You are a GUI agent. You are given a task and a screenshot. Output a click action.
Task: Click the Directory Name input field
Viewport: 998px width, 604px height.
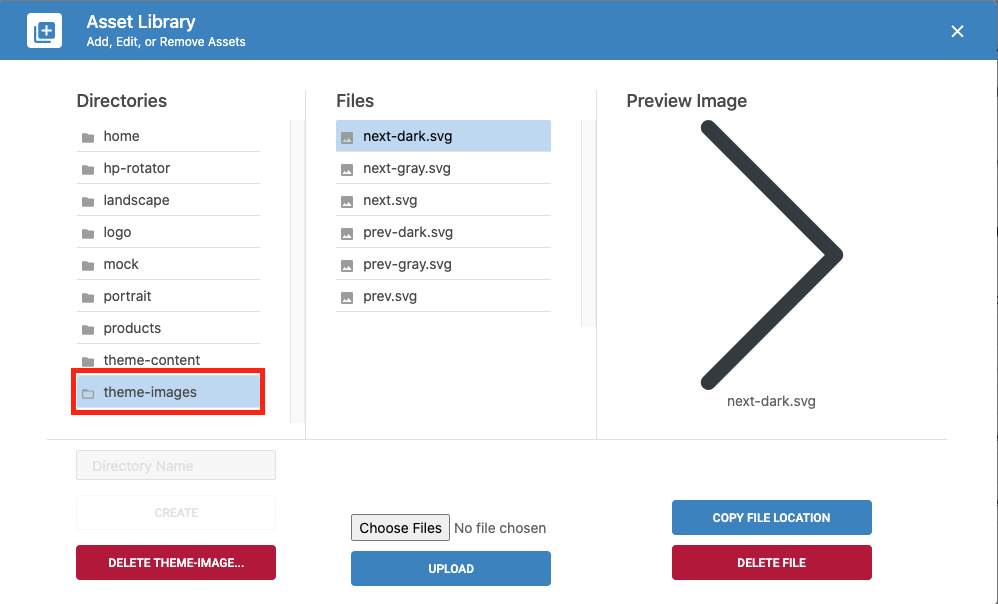tap(175, 465)
